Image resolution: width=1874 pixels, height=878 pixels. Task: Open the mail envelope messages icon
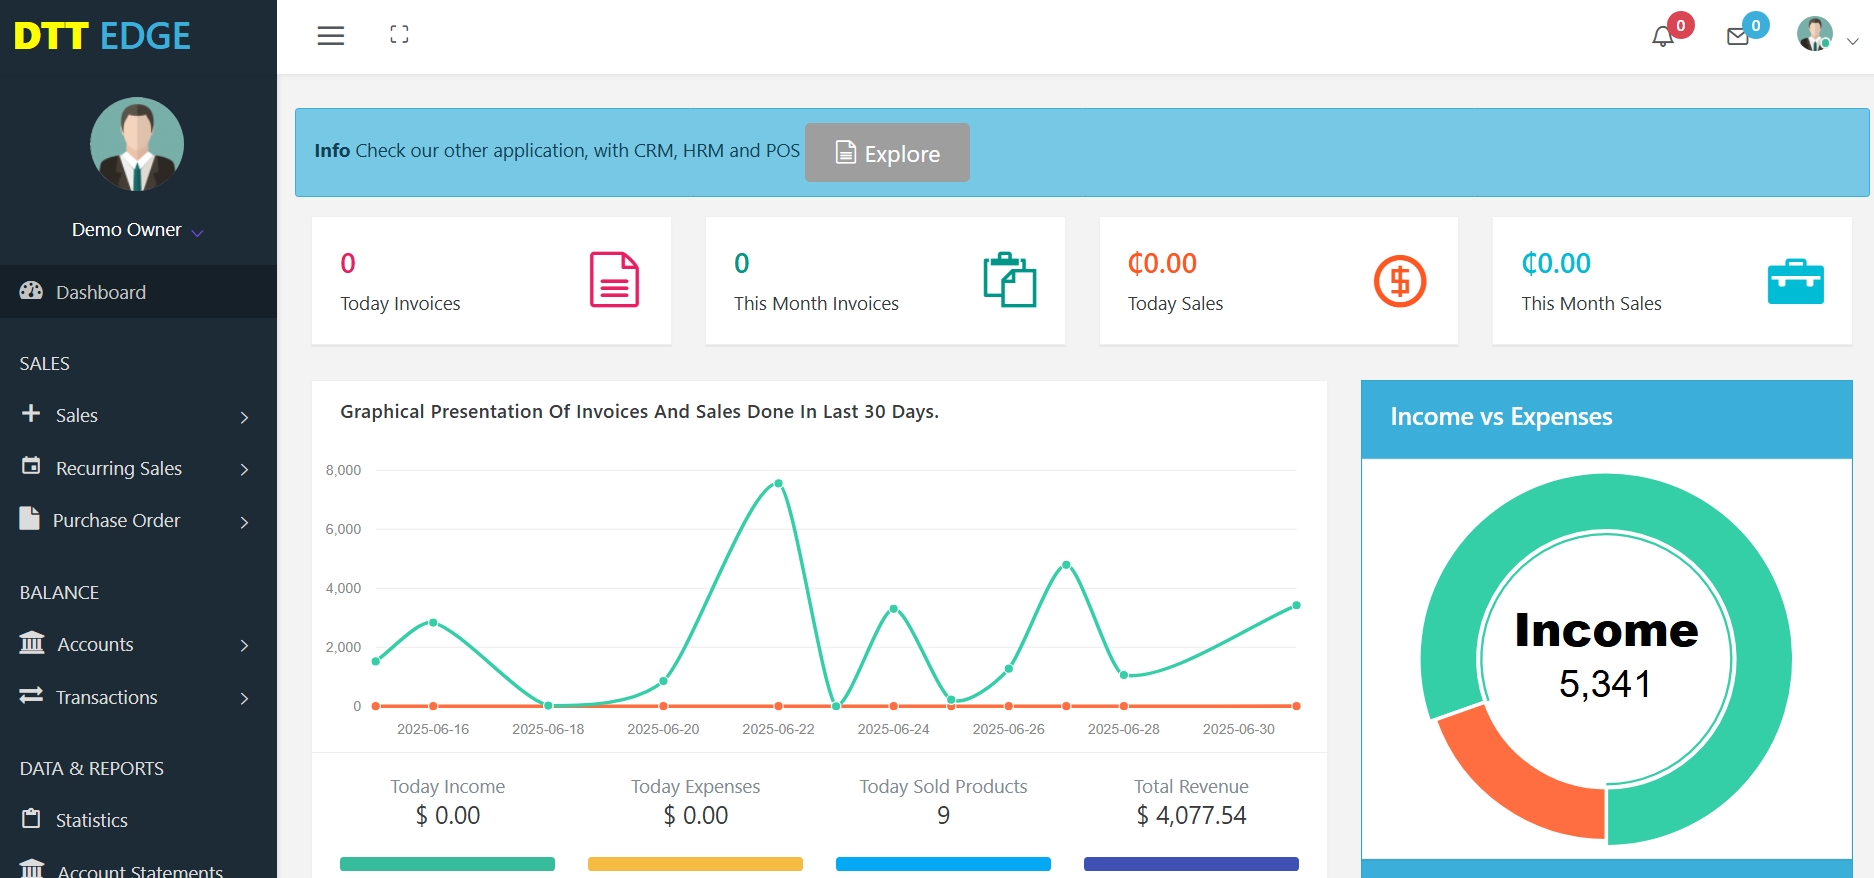click(x=1738, y=37)
